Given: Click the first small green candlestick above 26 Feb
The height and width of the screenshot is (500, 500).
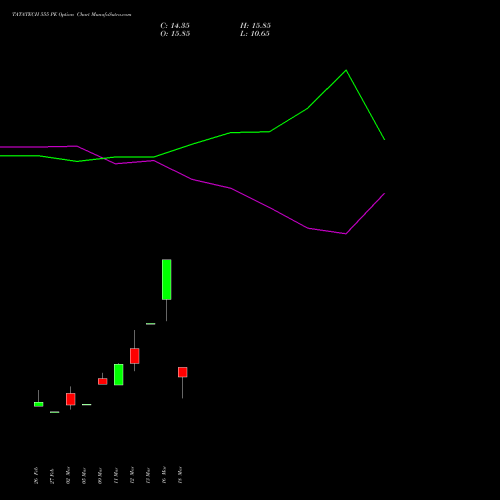Looking at the screenshot, I should [39, 404].
